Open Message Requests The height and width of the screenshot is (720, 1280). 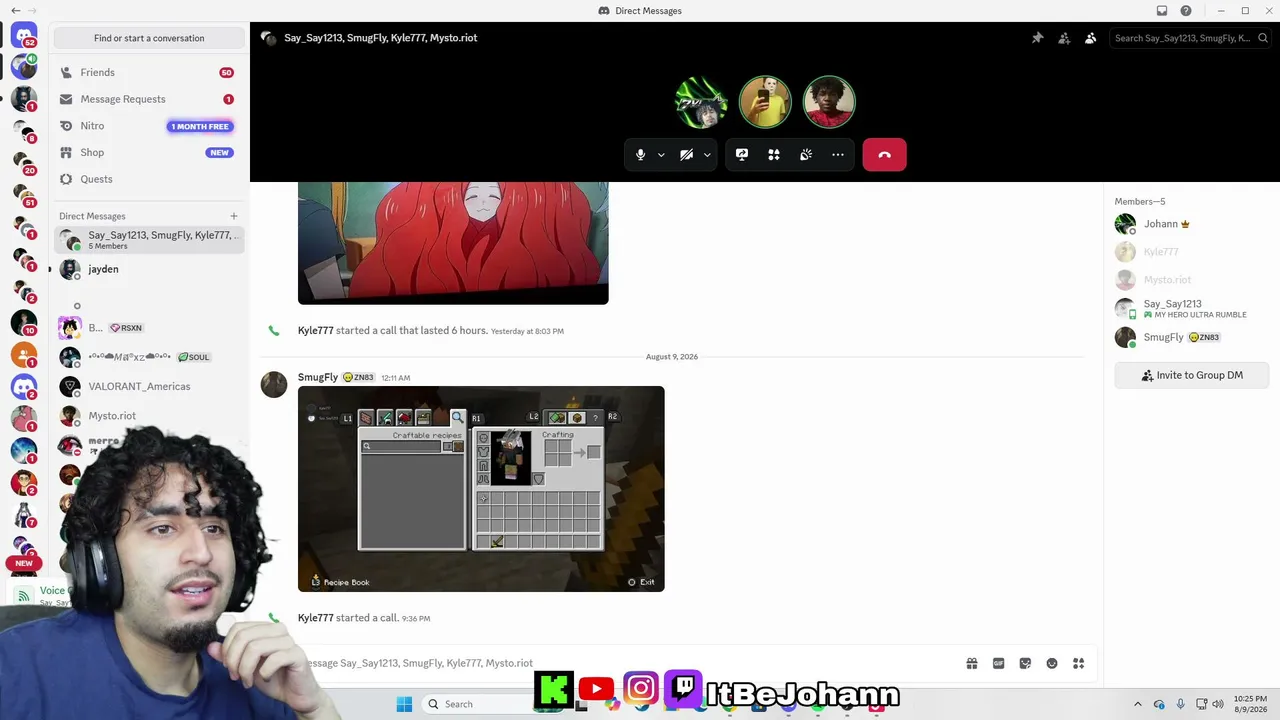click(149, 99)
